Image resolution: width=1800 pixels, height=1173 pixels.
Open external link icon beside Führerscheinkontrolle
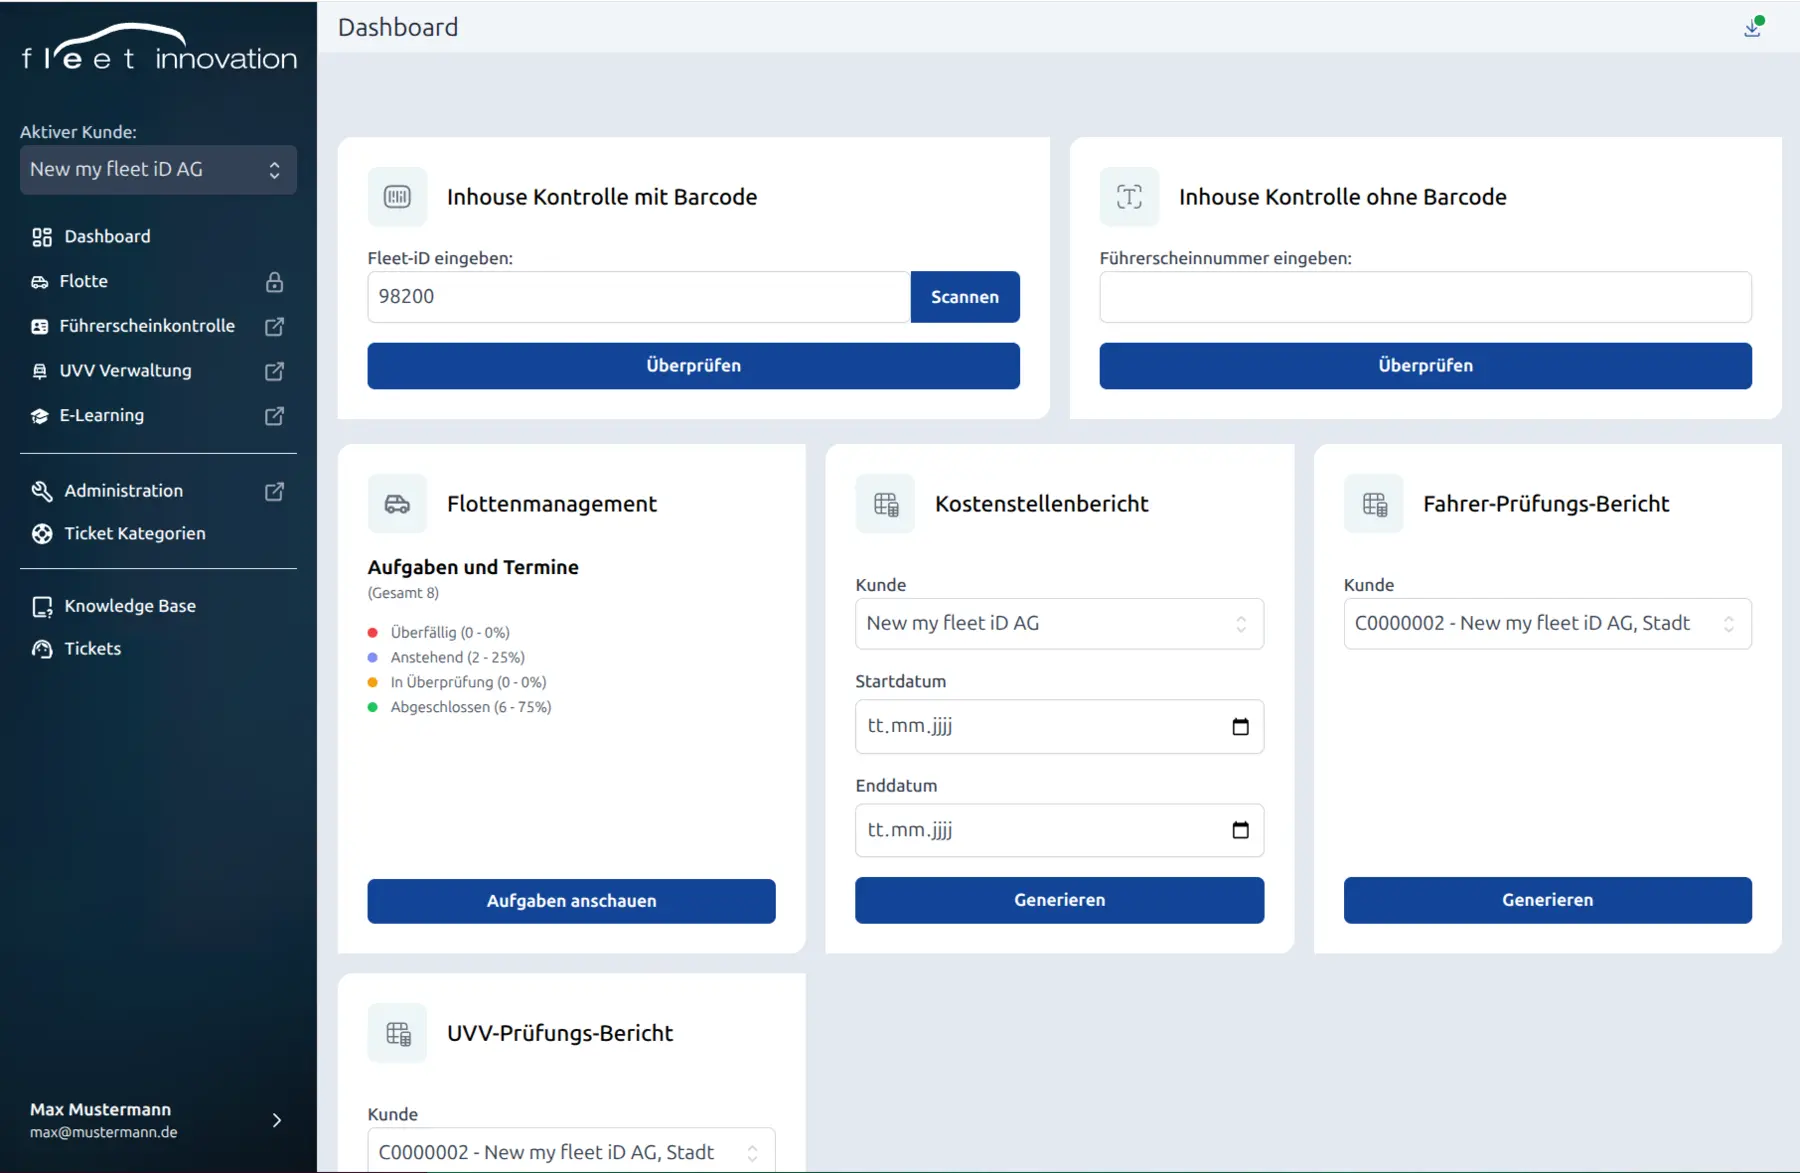(x=274, y=326)
